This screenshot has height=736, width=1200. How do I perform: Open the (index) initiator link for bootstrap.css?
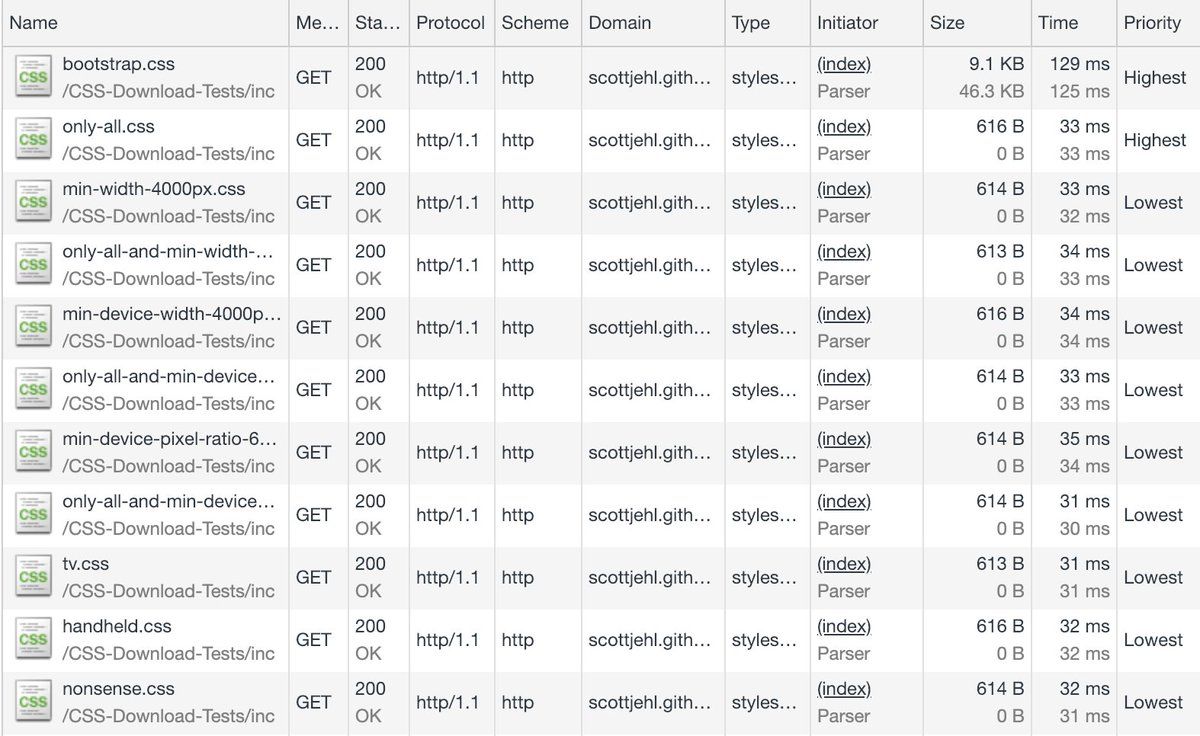pos(844,64)
